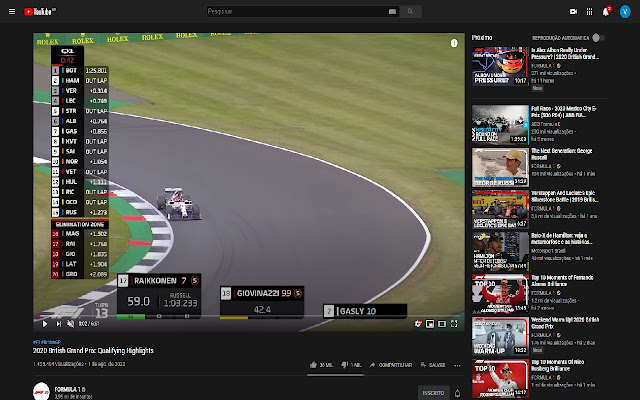Open the account avatar menu
Image resolution: width=640 pixels, height=400 pixels.
click(x=624, y=11)
